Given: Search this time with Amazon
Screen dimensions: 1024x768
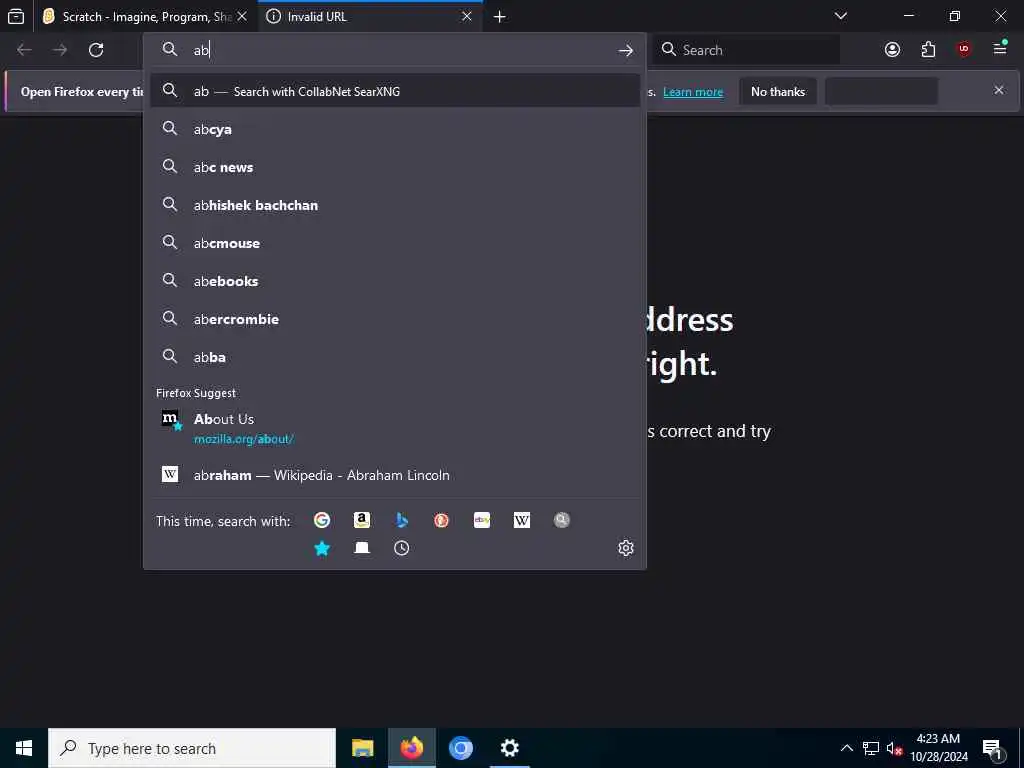Looking at the screenshot, I should pos(362,520).
